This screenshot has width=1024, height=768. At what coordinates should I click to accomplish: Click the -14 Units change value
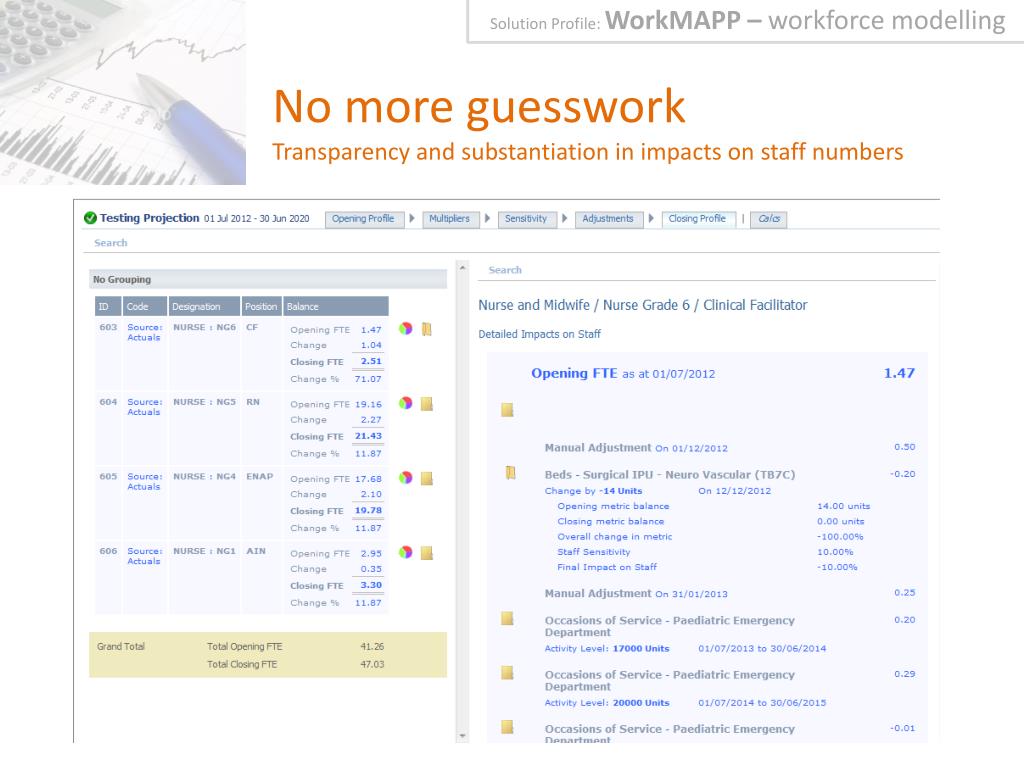620,490
